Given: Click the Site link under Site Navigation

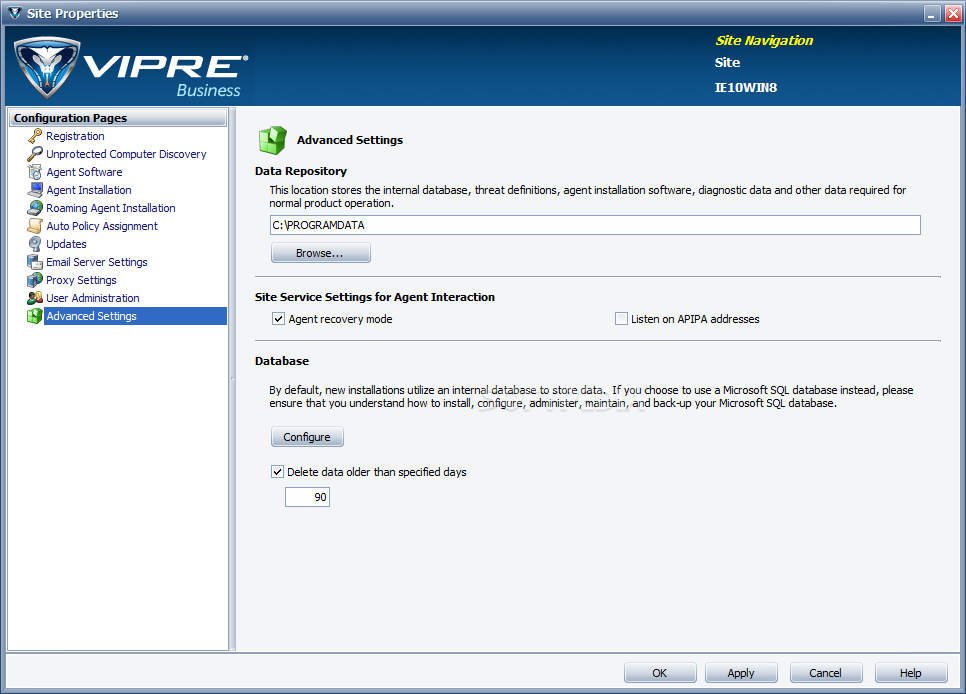Looking at the screenshot, I should pos(727,62).
